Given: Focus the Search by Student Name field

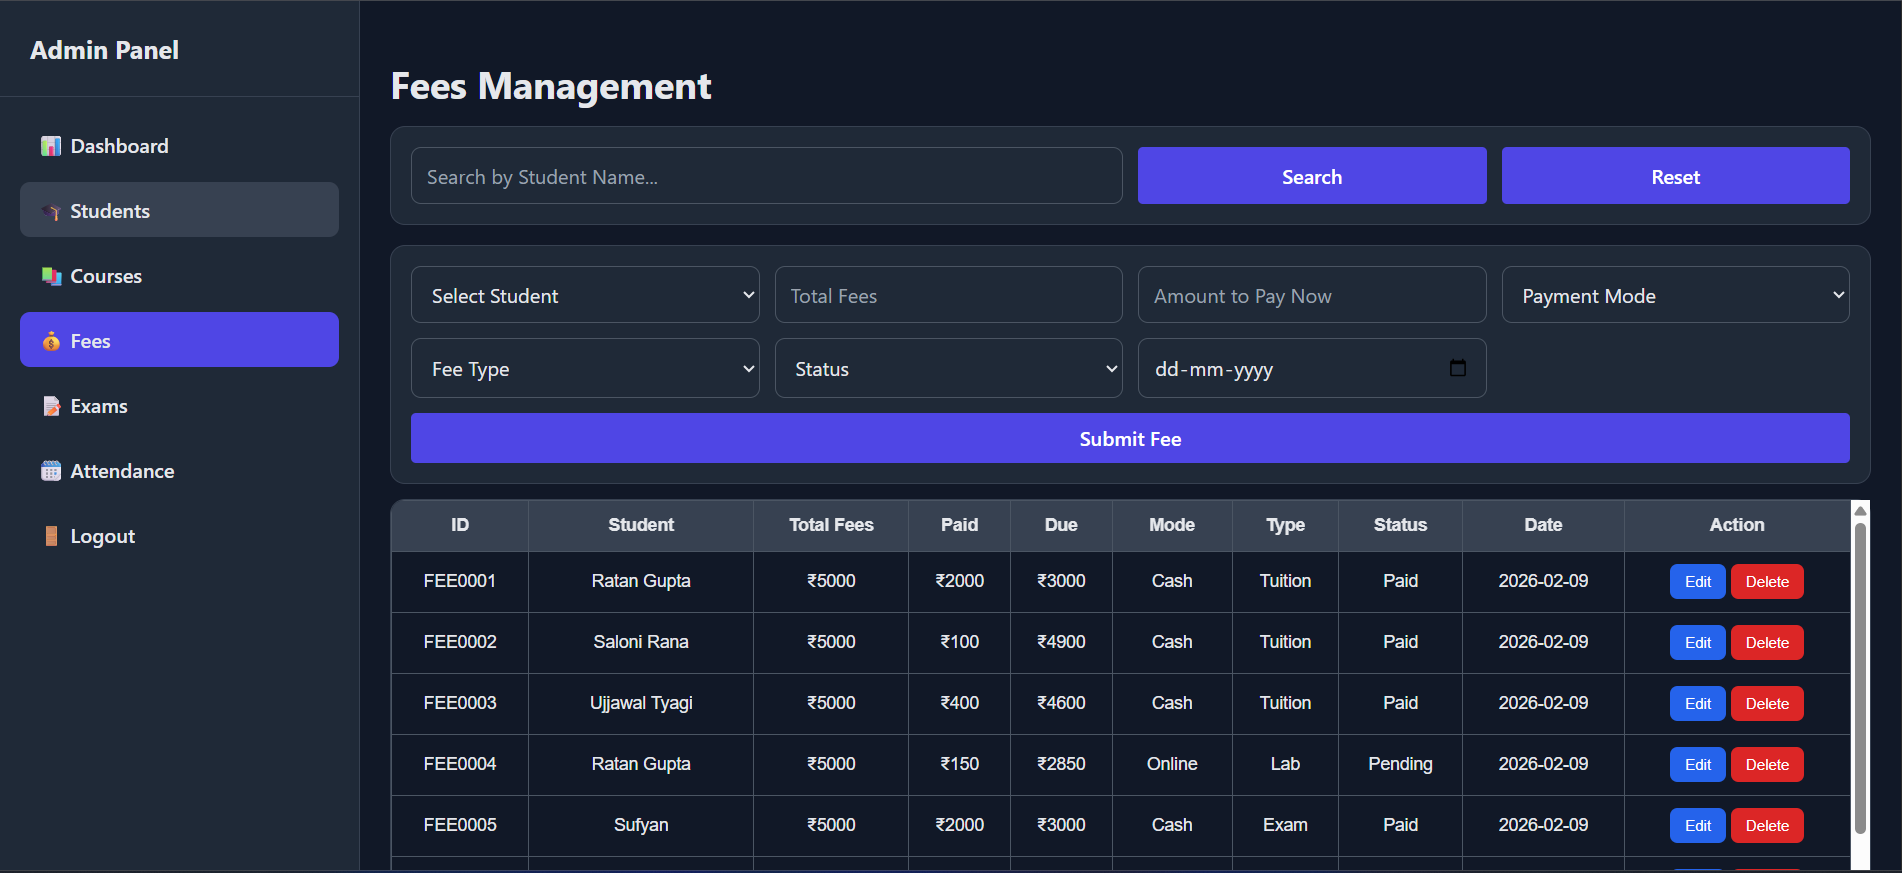Looking at the screenshot, I should [x=767, y=176].
